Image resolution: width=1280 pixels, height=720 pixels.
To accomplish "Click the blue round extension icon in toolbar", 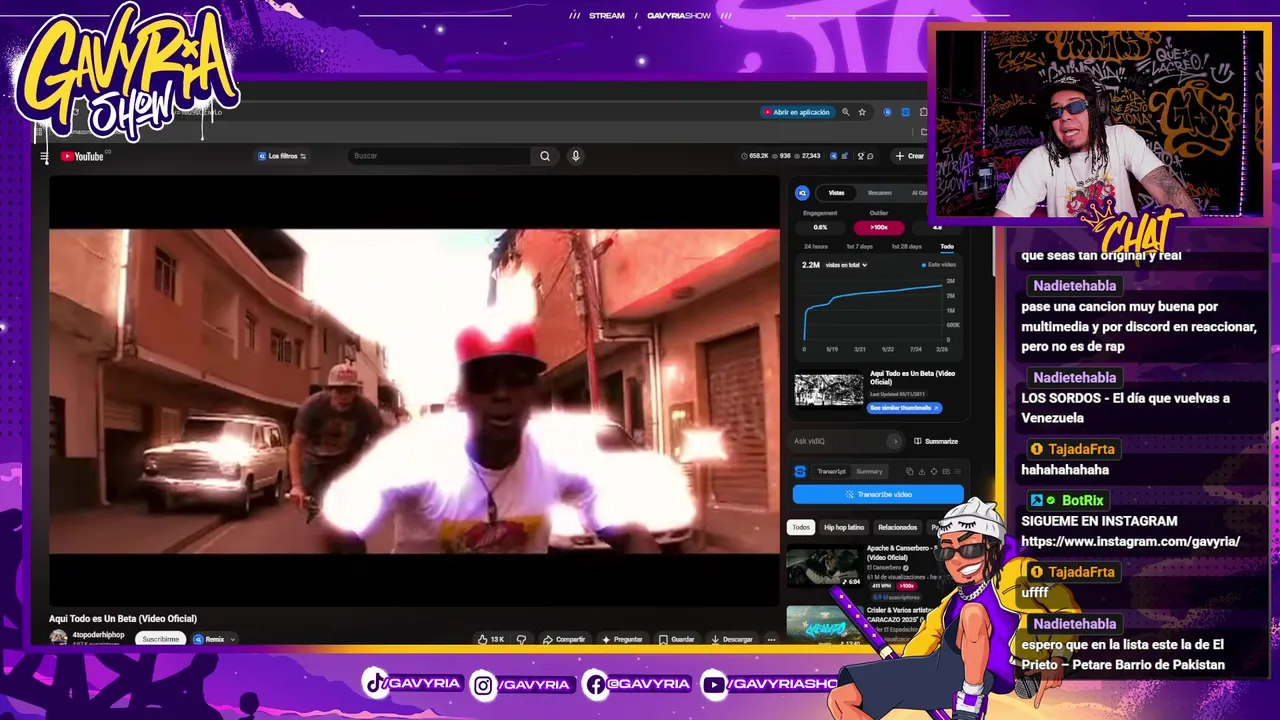I will pyautogui.click(x=887, y=112).
